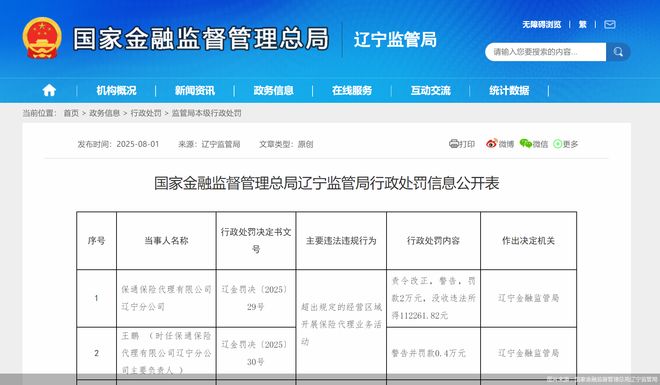Screen dimensions: 660x385
Task: Click cell 王鹏（时任保通保险代理…负责人）
Action: (x=166, y=353)
